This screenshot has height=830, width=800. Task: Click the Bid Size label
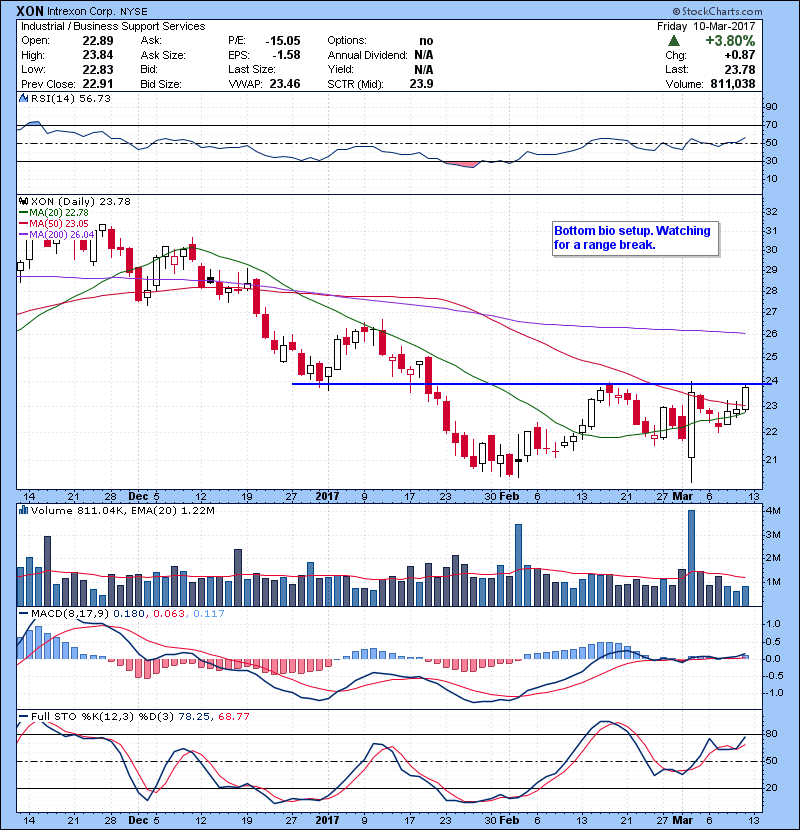(x=161, y=84)
